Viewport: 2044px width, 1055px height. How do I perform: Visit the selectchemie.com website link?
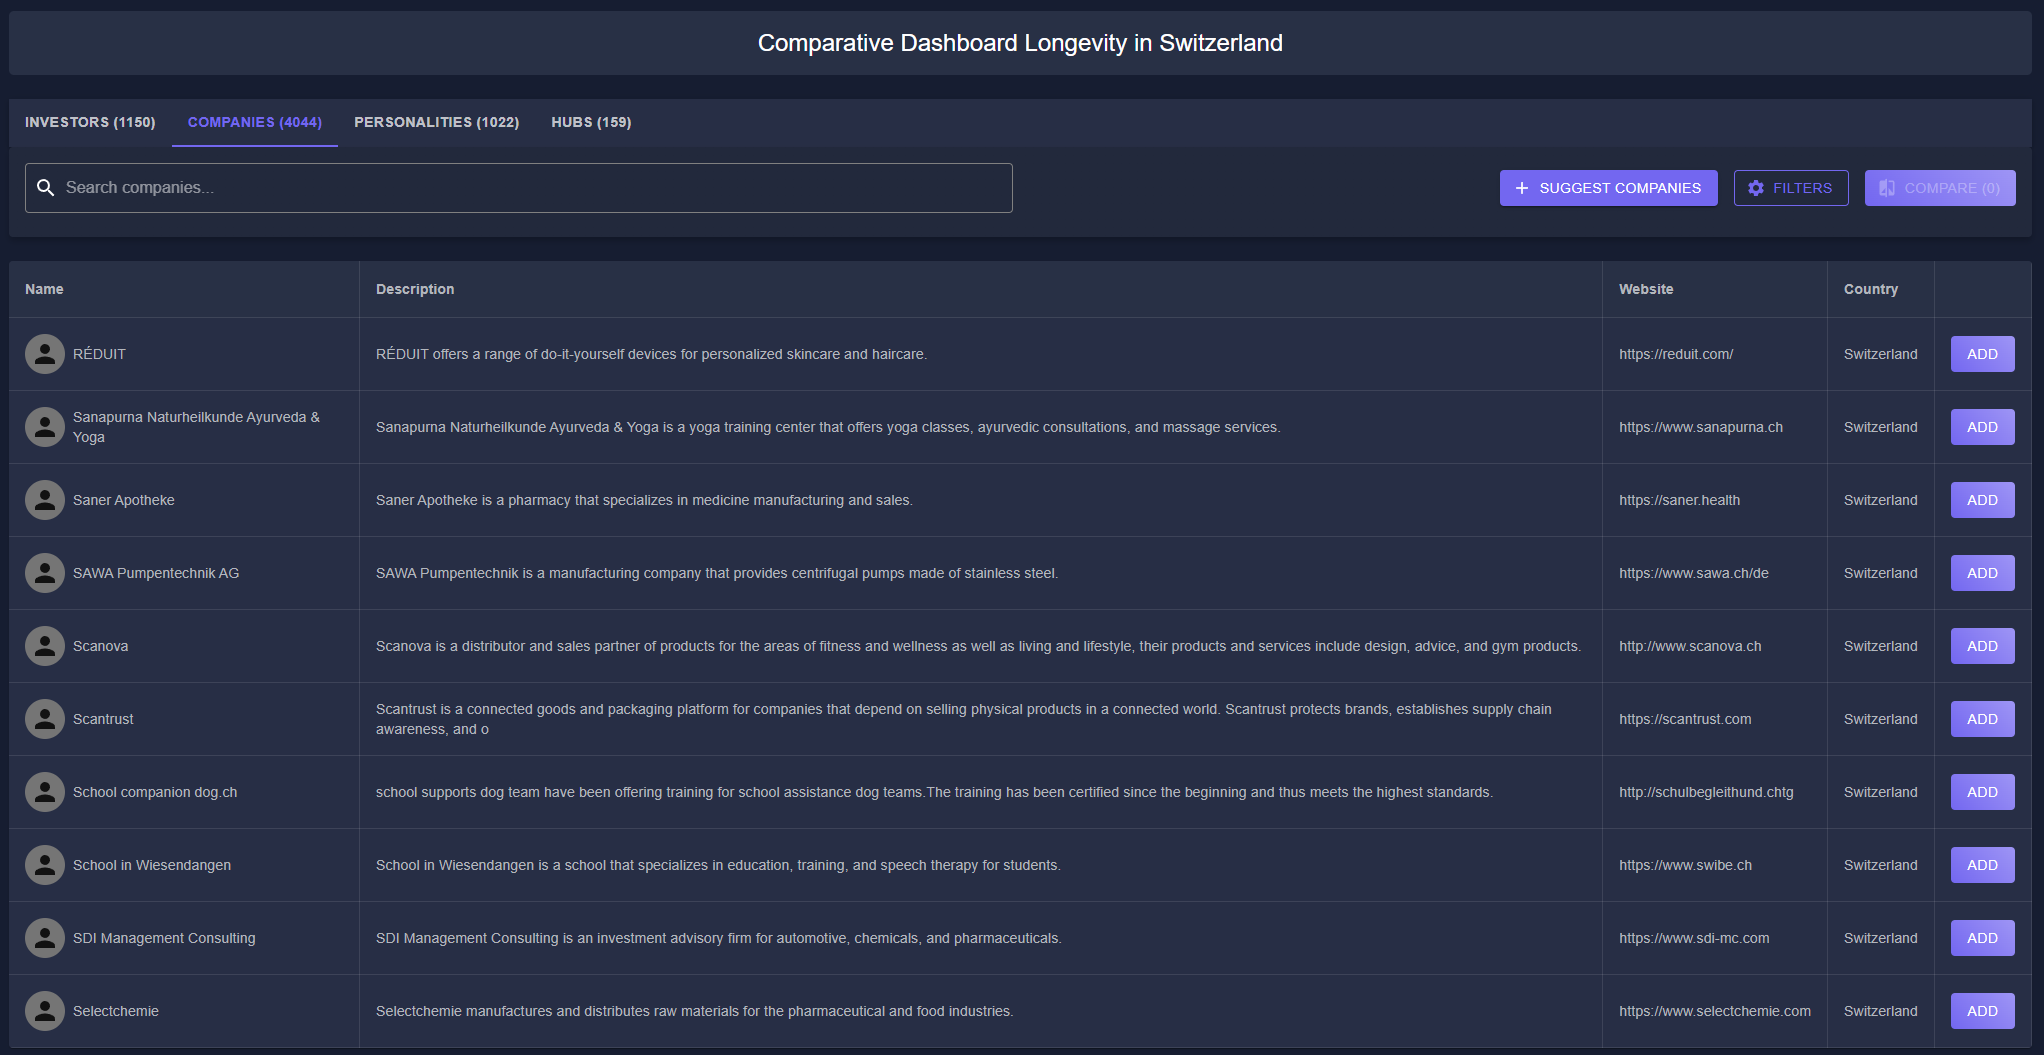point(1714,1011)
